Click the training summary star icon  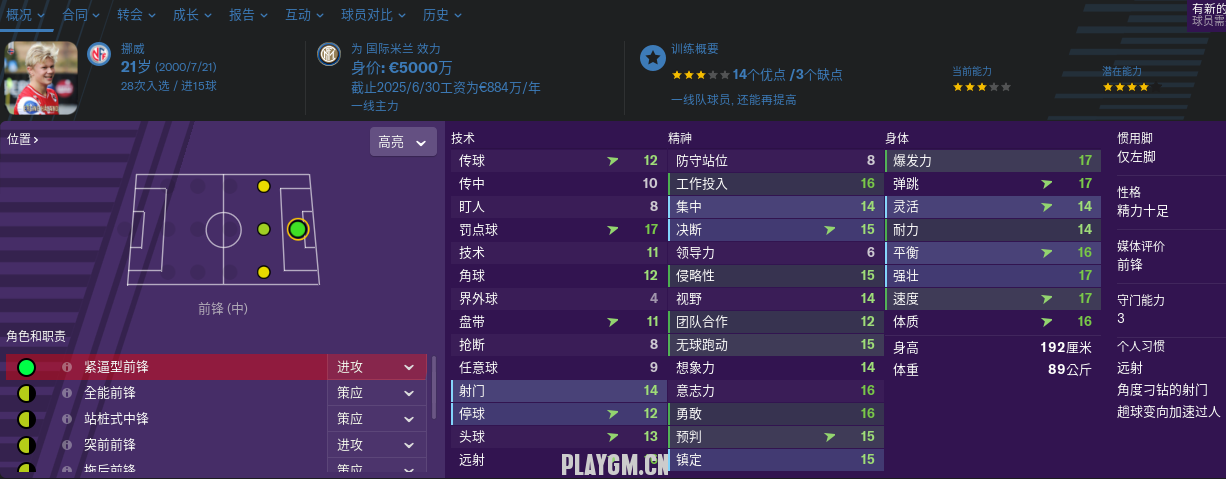[x=652, y=58]
